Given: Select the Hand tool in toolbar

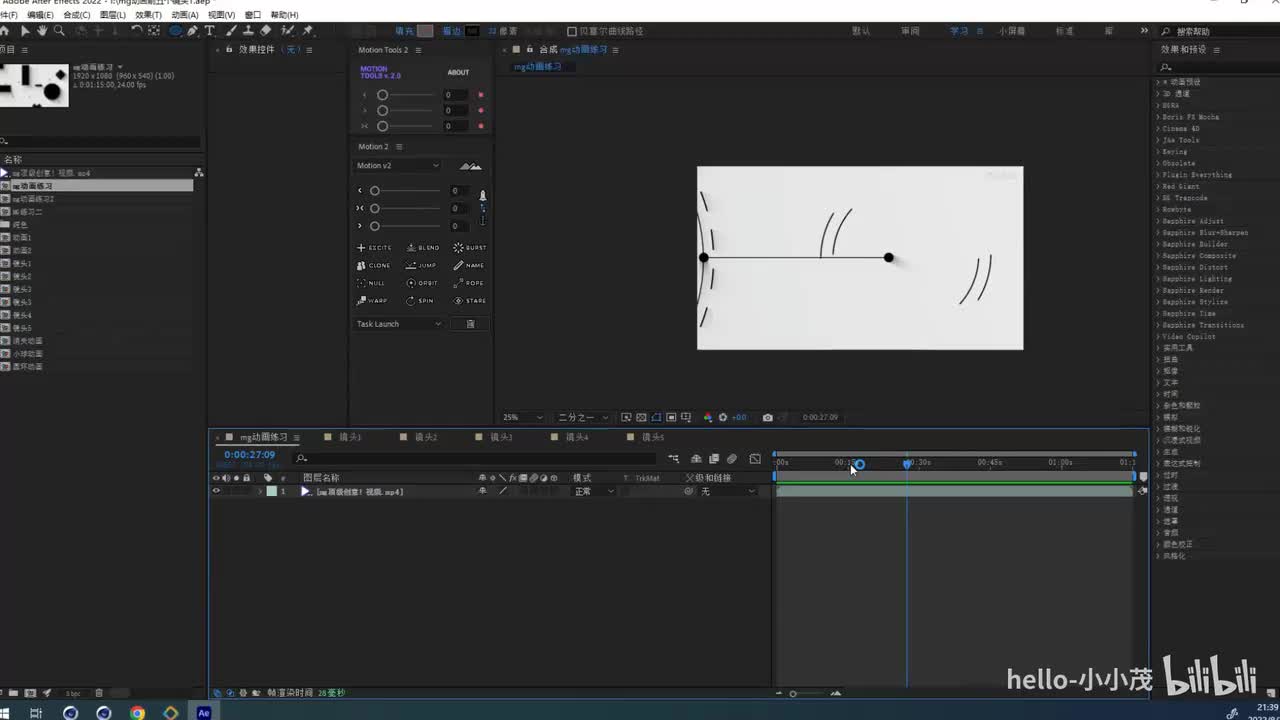Looking at the screenshot, I should [42, 31].
